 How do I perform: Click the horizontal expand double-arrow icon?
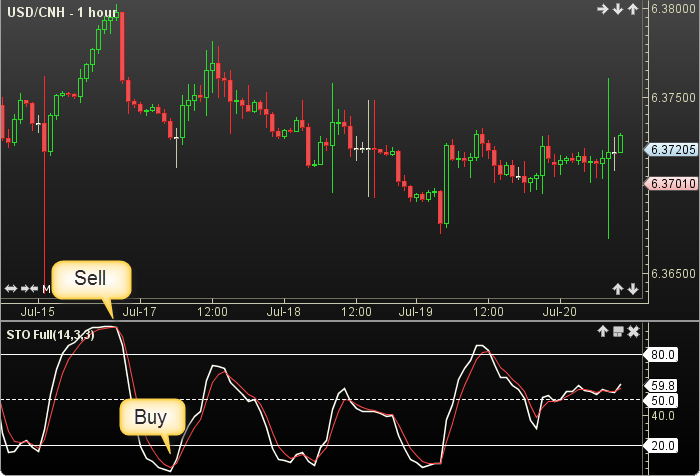(x=11, y=289)
